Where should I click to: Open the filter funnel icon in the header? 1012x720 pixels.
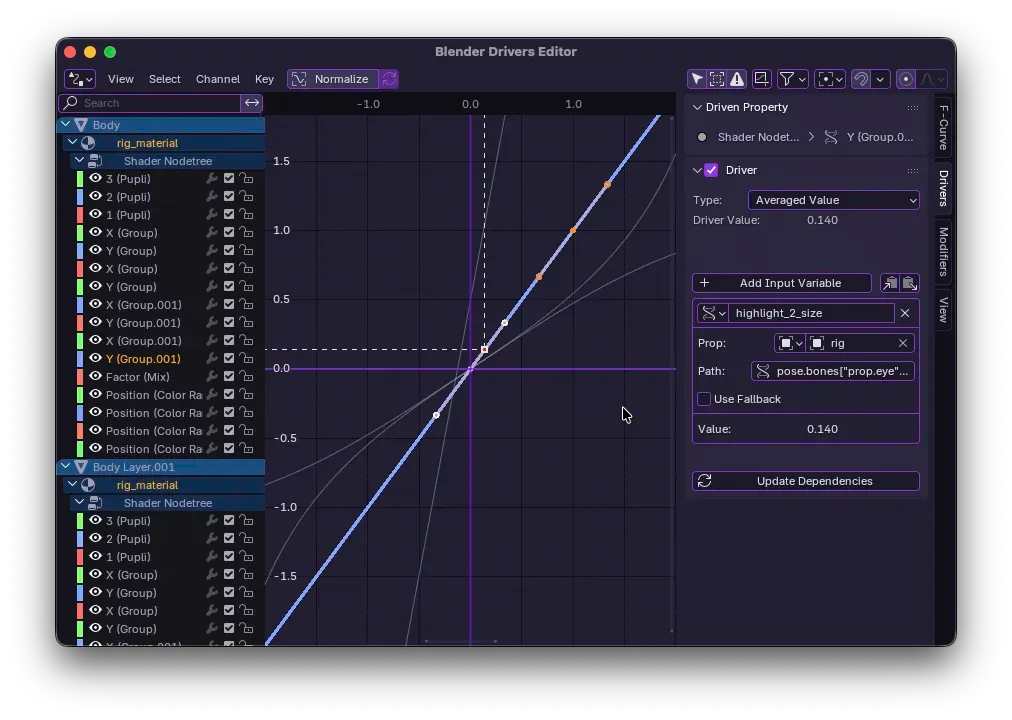[786, 79]
